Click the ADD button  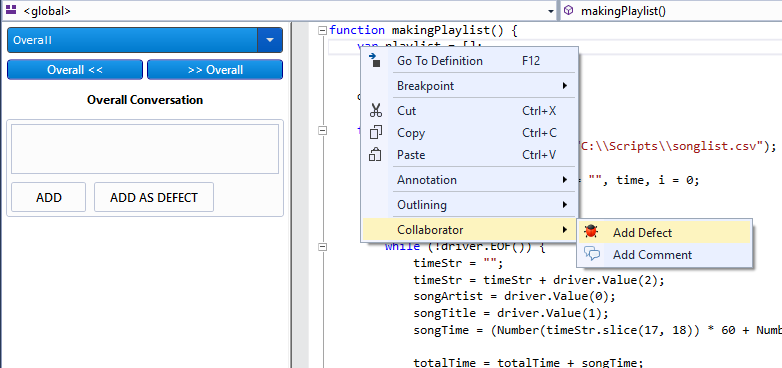pyautogui.click(x=49, y=197)
